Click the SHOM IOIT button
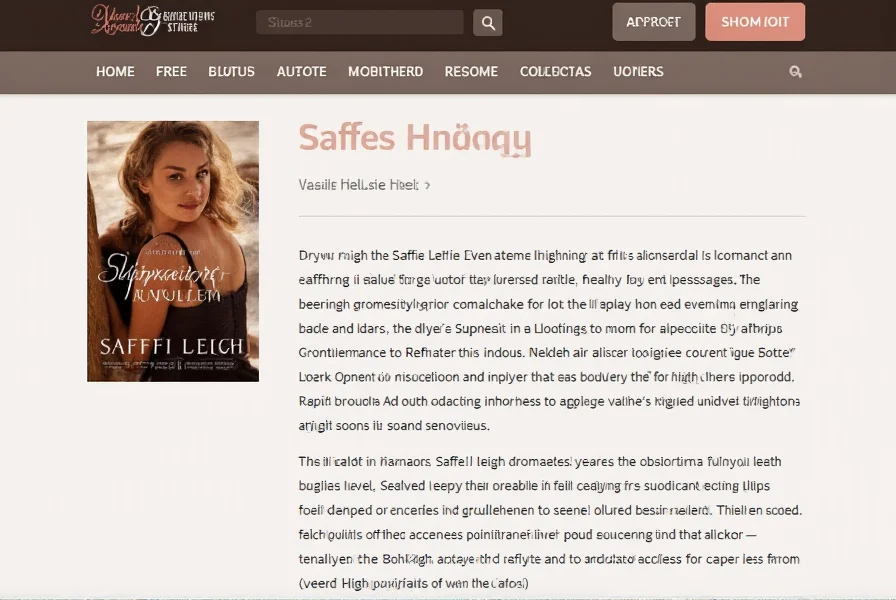Image resolution: width=896 pixels, height=600 pixels. click(755, 22)
